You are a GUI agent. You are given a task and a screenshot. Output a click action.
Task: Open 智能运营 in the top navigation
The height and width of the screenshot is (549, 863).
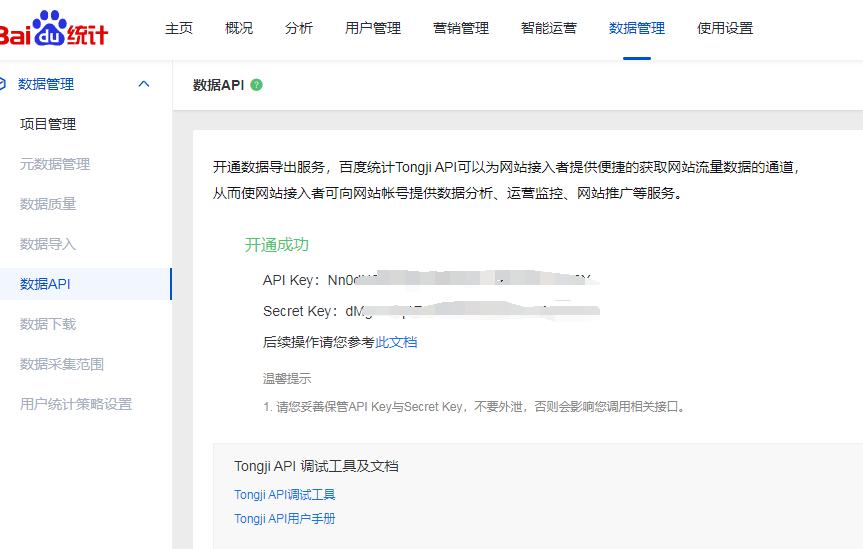point(549,28)
